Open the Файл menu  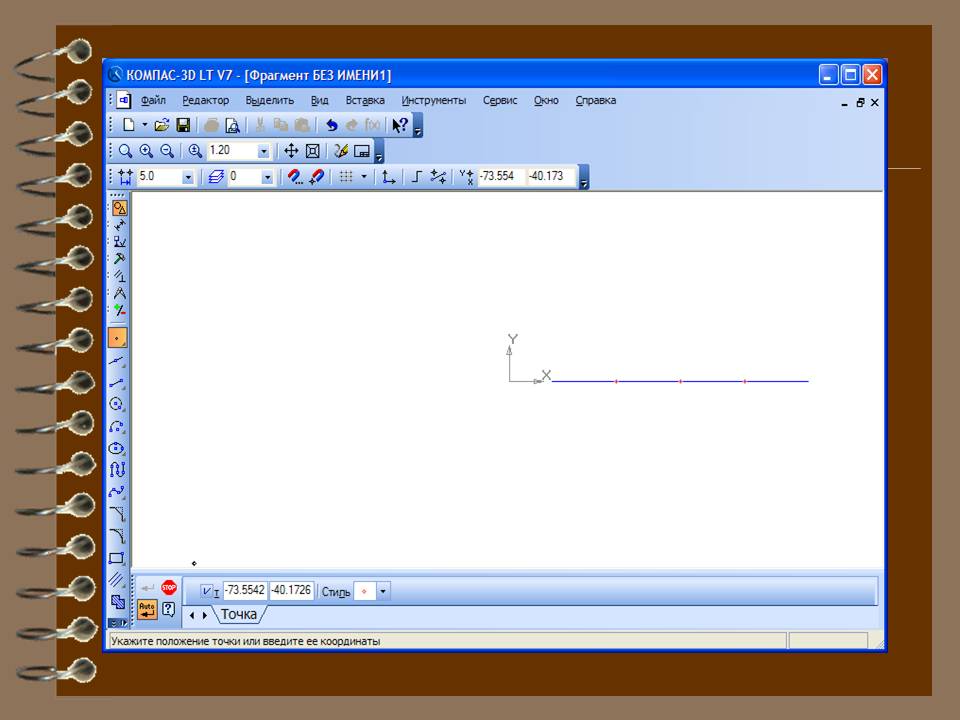(x=153, y=100)
